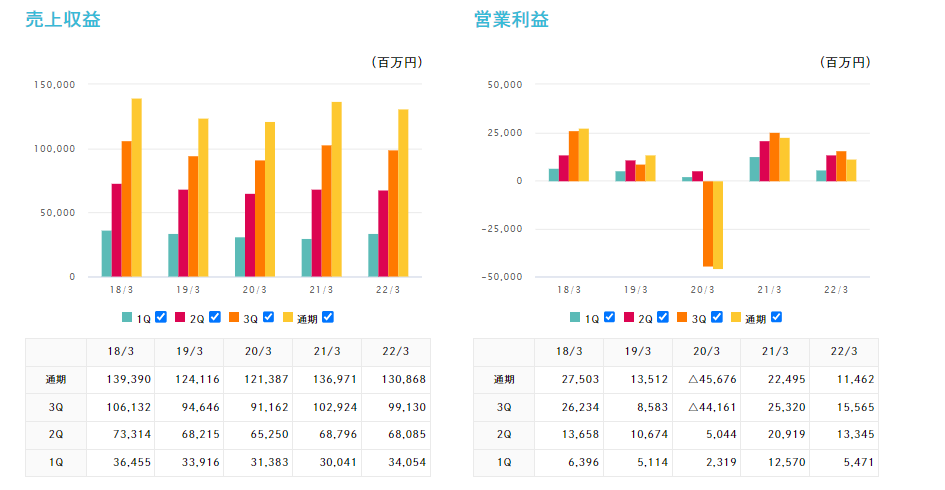Click the yellow 通期 legend swatch for 営業利益
Viewport: 945px width, 490px height.
(x=736, y=318)
